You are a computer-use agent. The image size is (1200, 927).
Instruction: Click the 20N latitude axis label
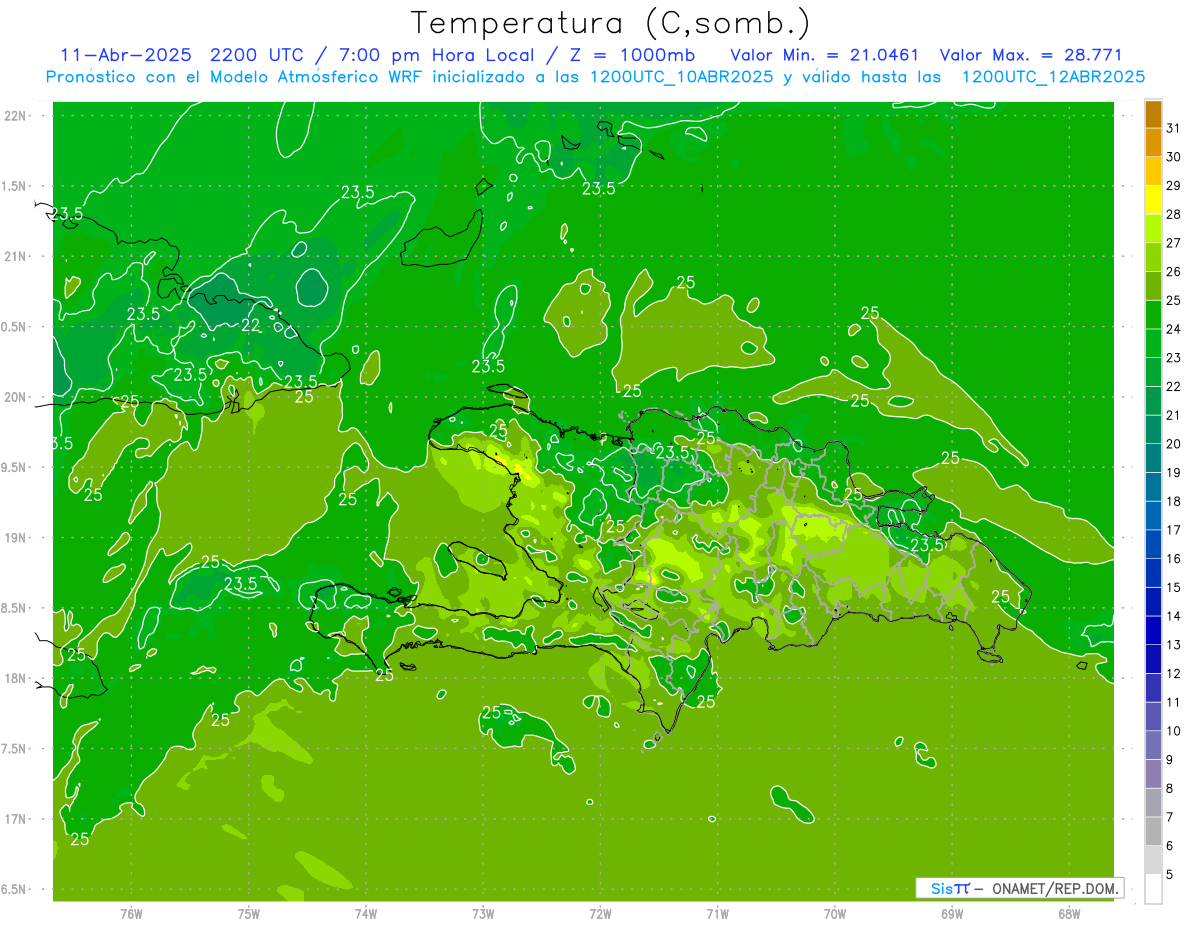[x=16, y=397]
